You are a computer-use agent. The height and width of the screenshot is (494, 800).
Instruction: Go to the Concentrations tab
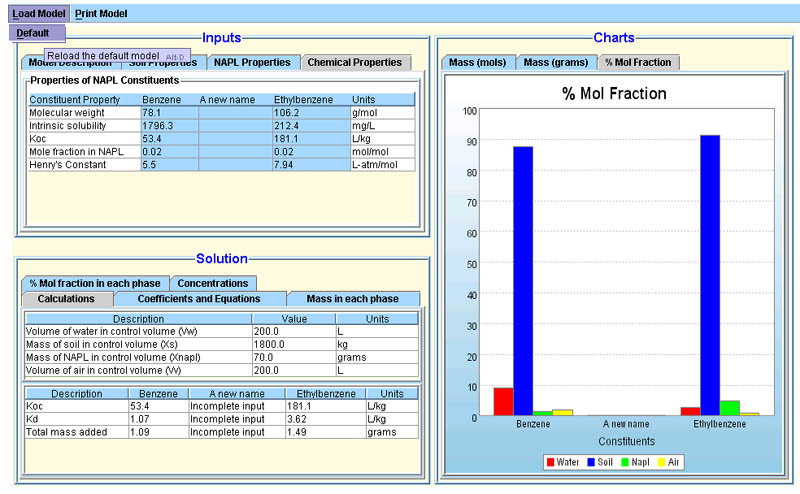pos(213,283)
